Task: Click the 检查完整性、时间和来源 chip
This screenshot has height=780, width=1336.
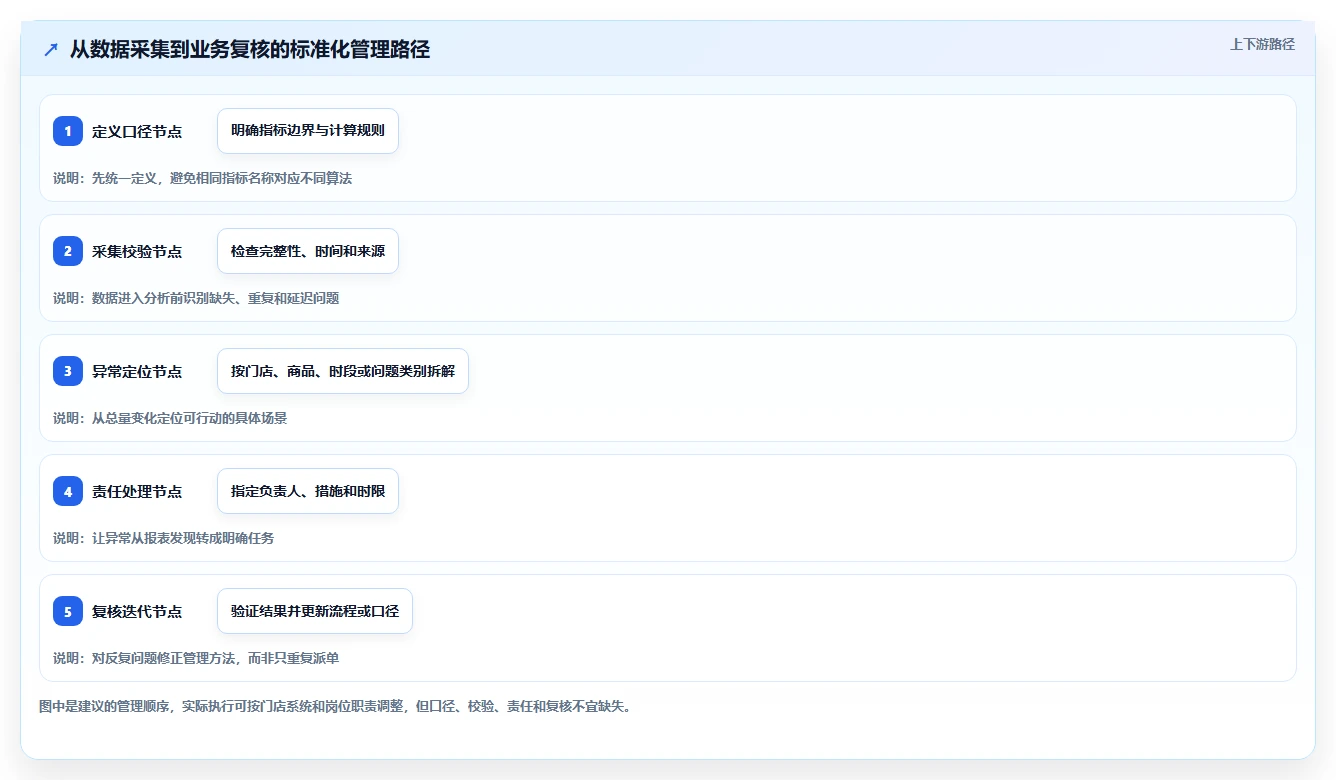Action: [x=308, y=251]
